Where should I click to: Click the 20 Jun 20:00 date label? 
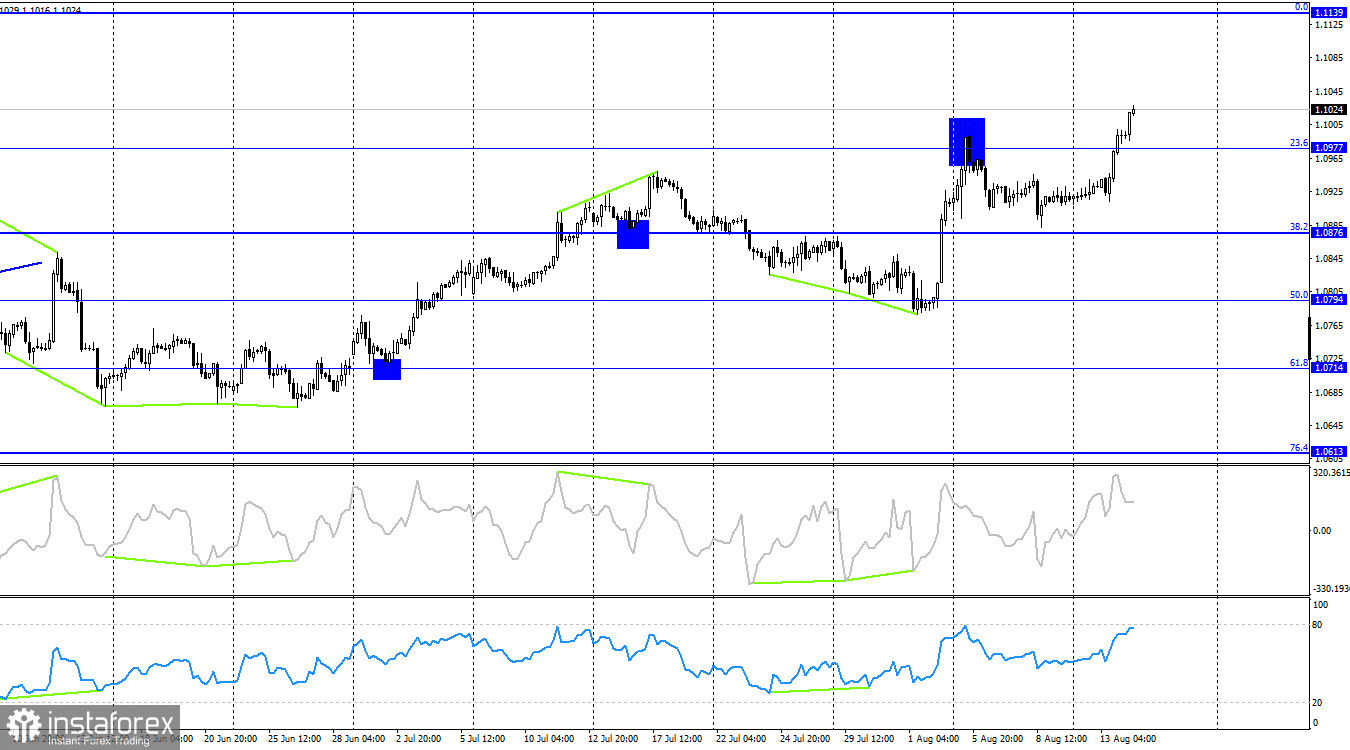[231, 739]
